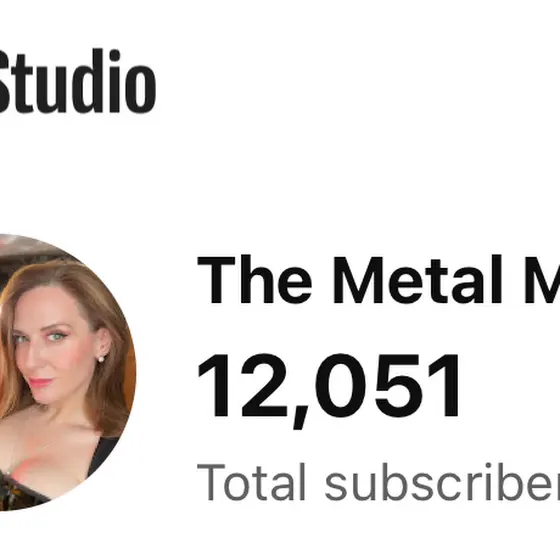Screen dimensions: 560x560
Task: Click the word Total below the count
Action: tap(251, 482)
